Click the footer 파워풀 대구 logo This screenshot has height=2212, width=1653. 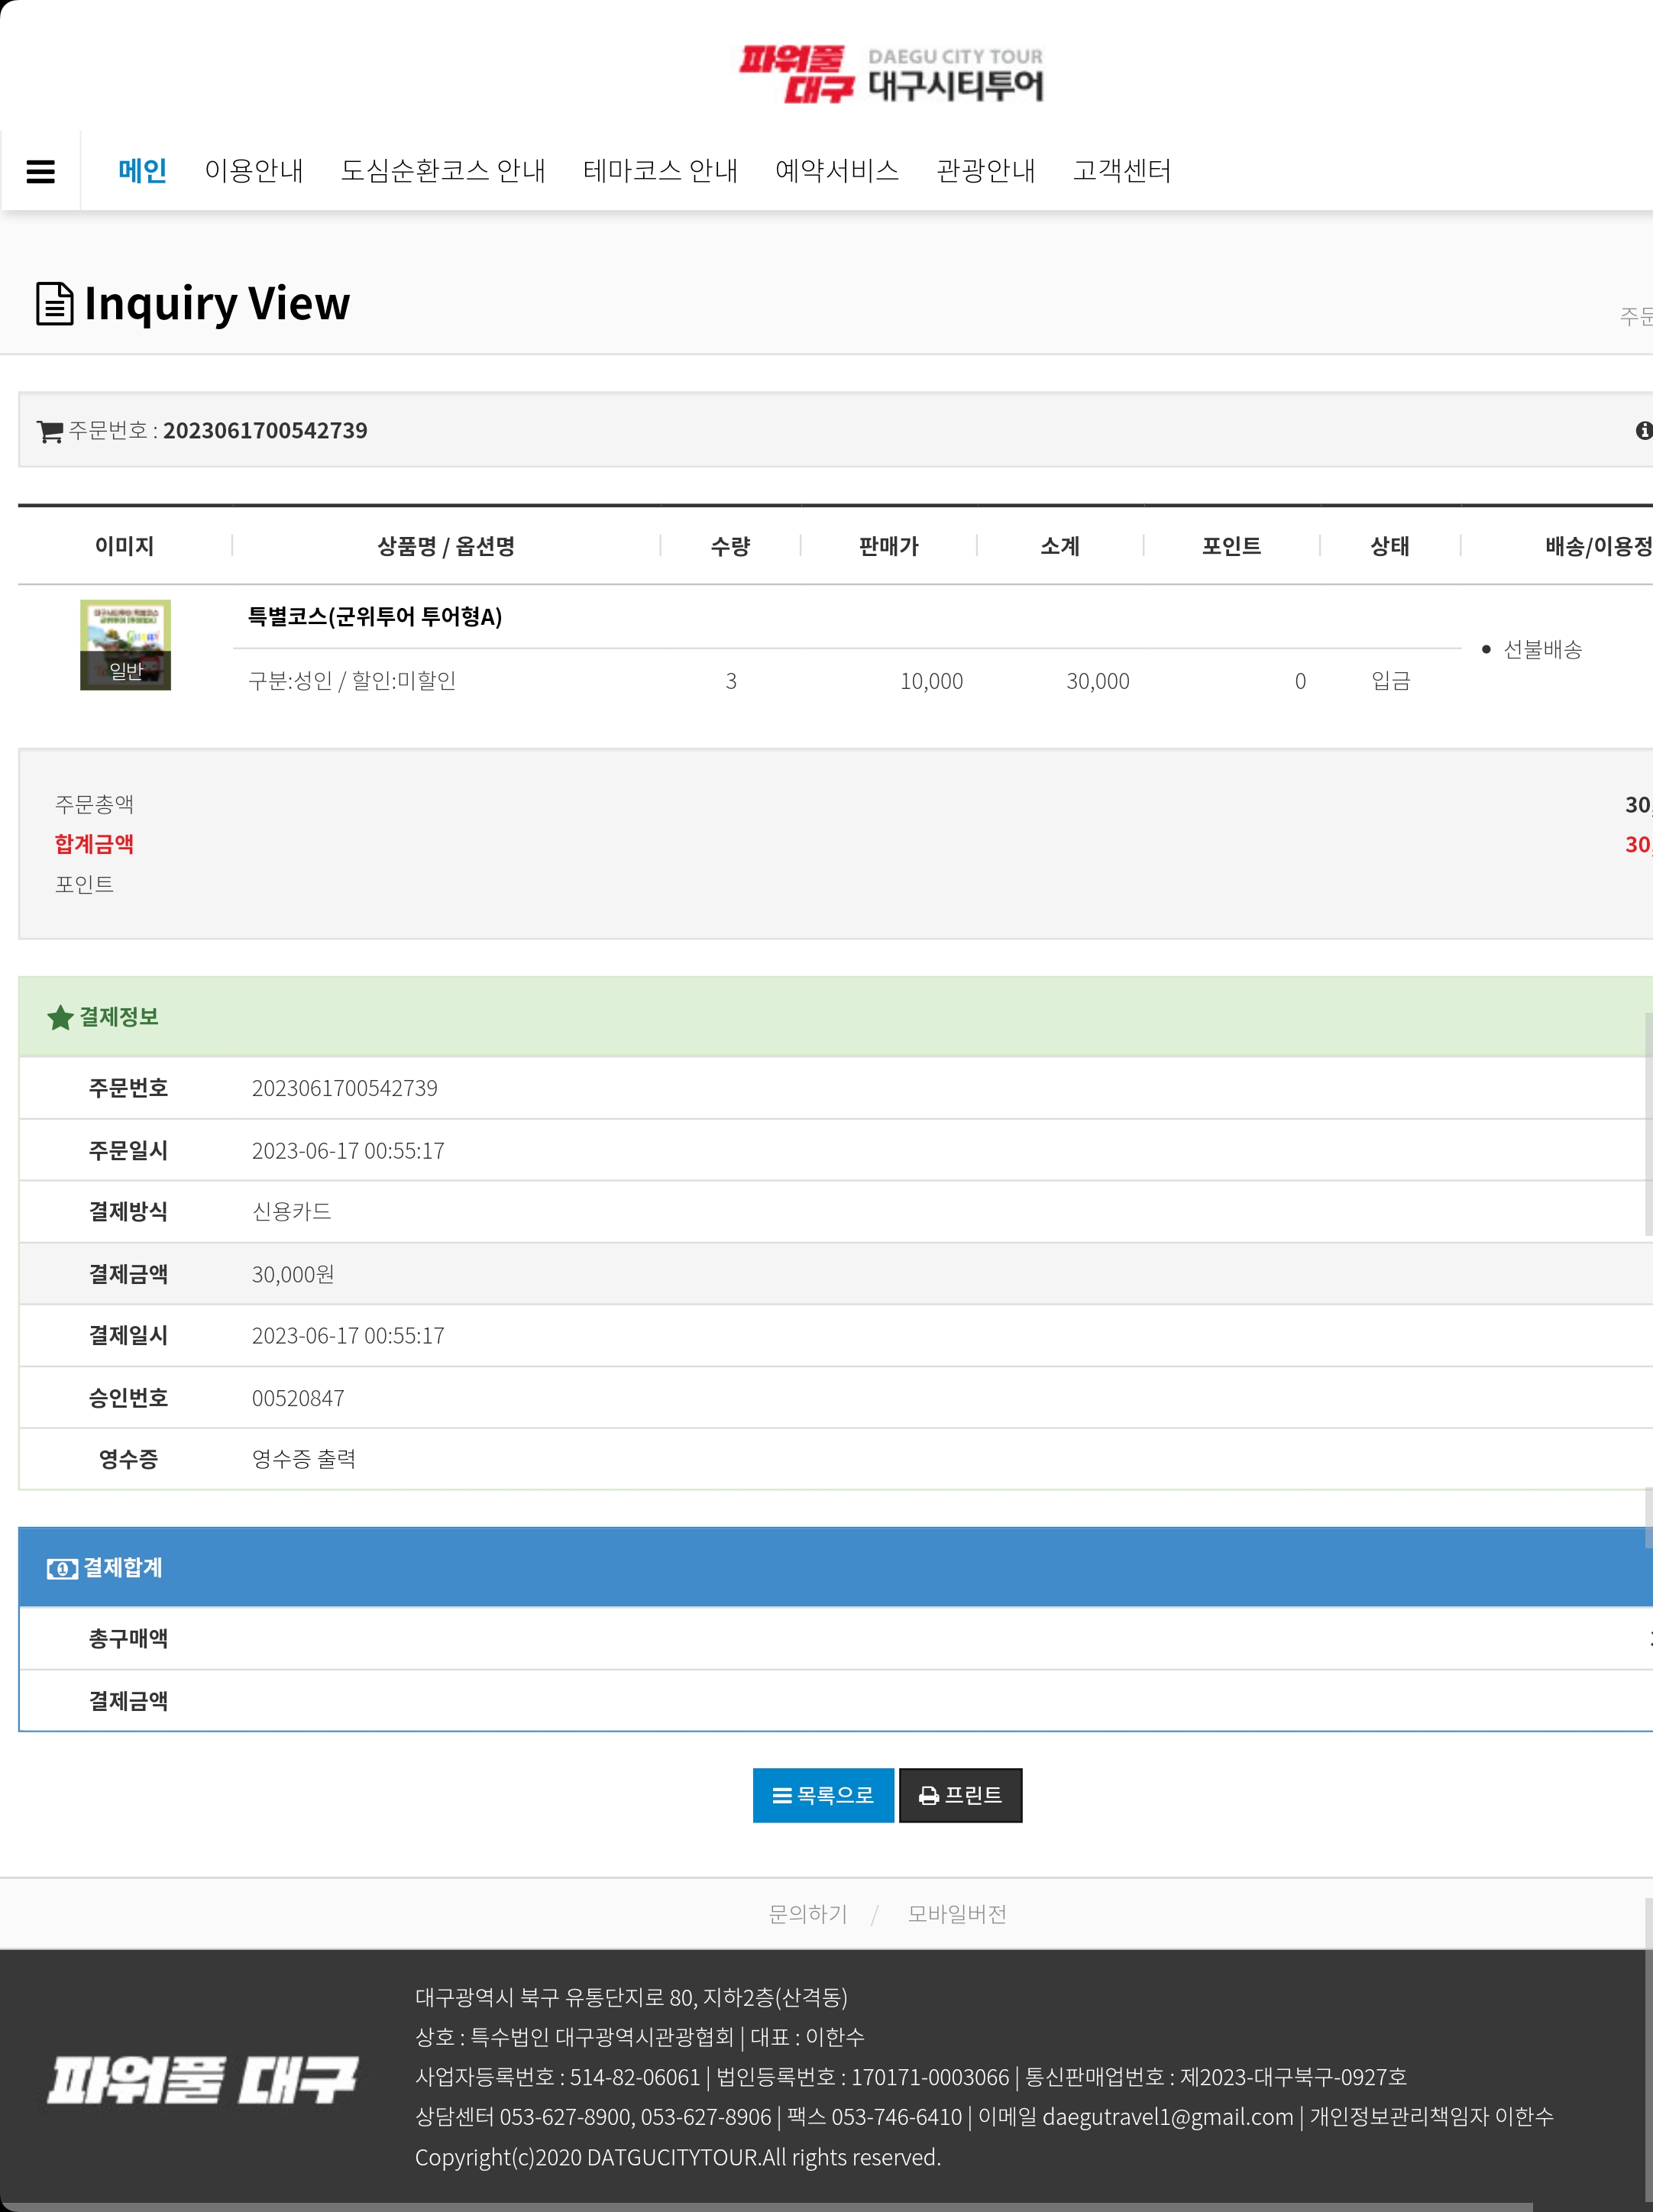[202, 2080]
